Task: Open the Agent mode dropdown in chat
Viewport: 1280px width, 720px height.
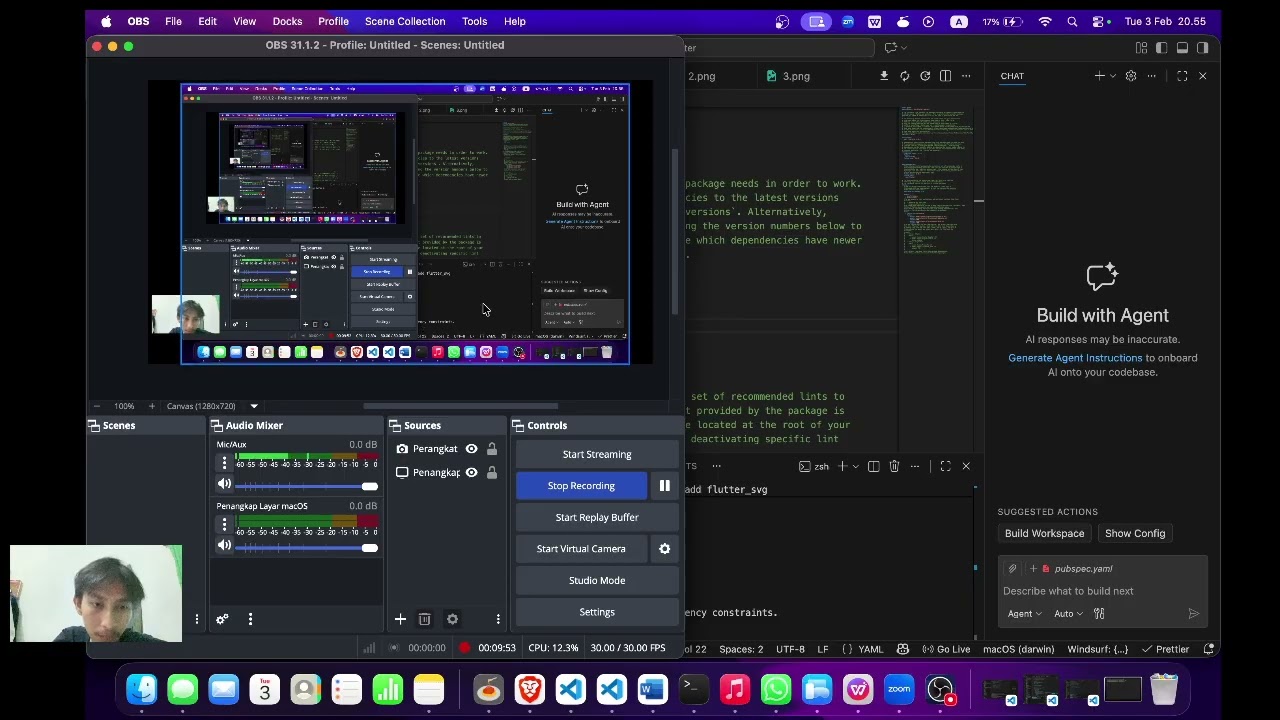Action: 1024,614
